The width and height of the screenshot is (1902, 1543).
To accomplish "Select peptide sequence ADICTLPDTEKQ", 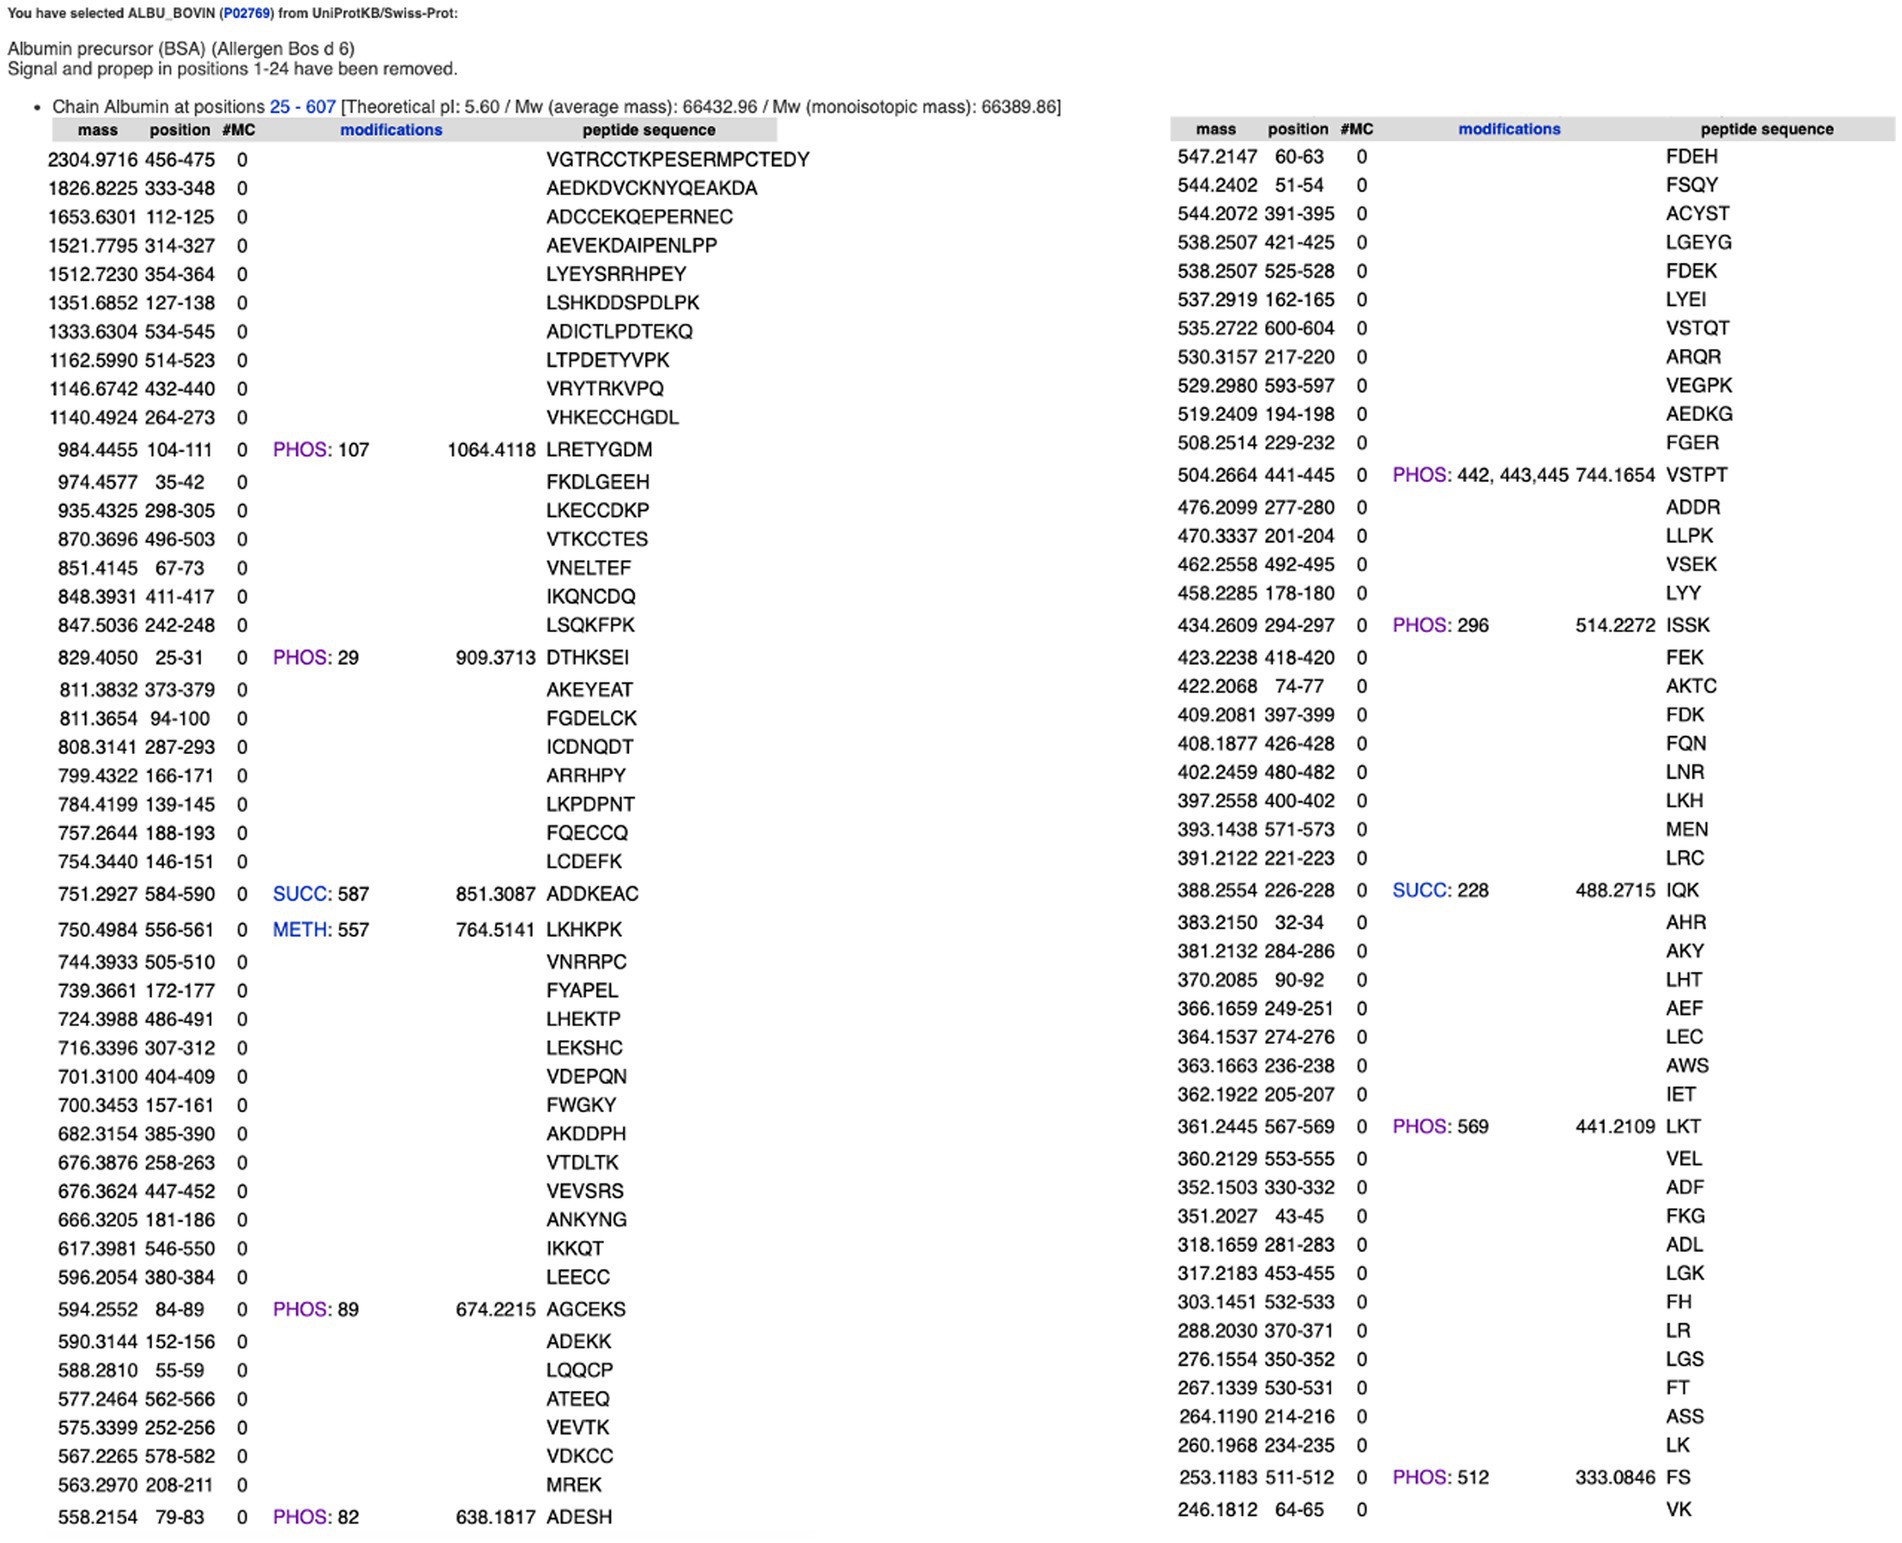I will 620,332.
